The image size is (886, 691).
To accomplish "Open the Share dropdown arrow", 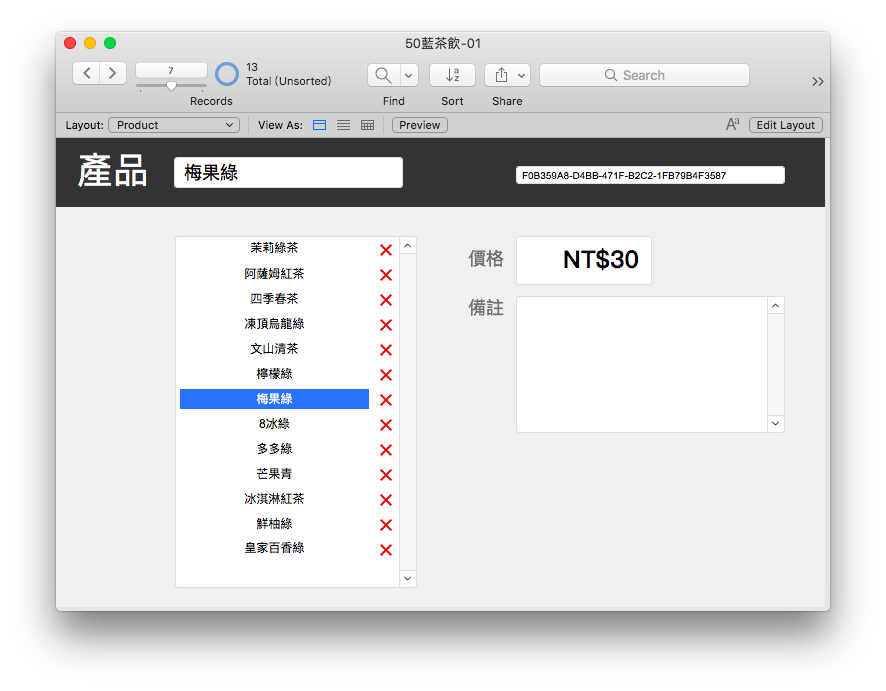I will click(522, 75).
